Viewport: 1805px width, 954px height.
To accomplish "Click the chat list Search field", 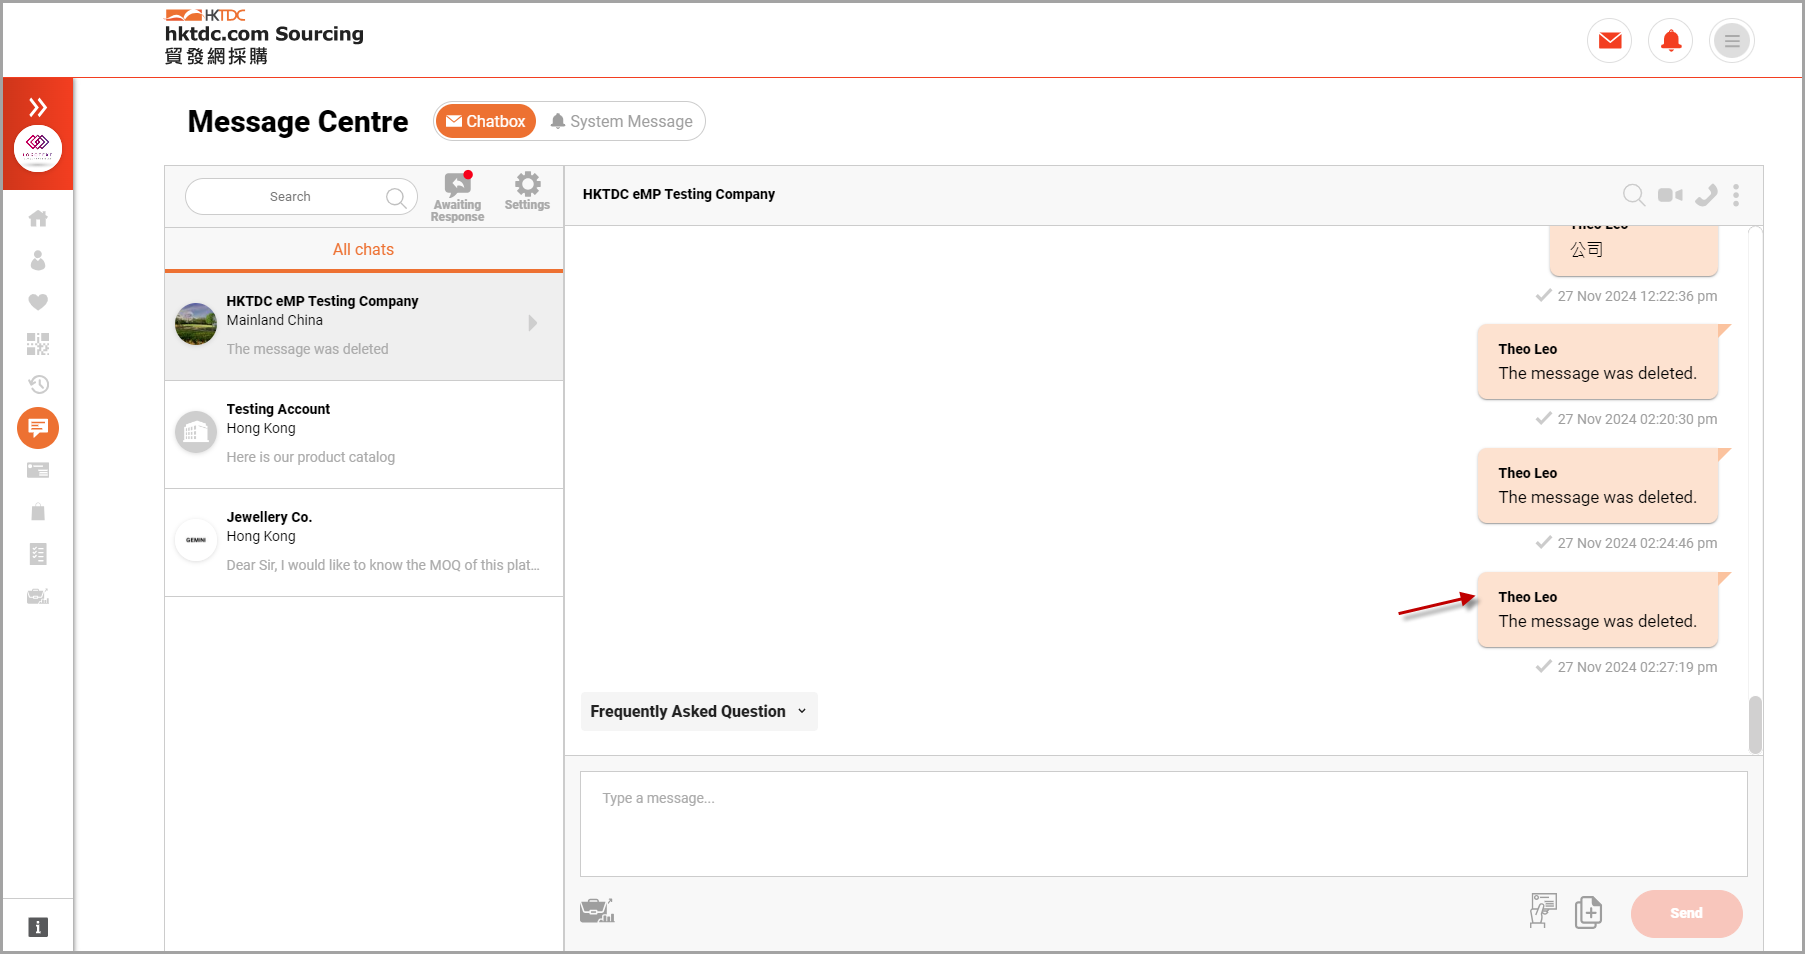I will 290,197.
